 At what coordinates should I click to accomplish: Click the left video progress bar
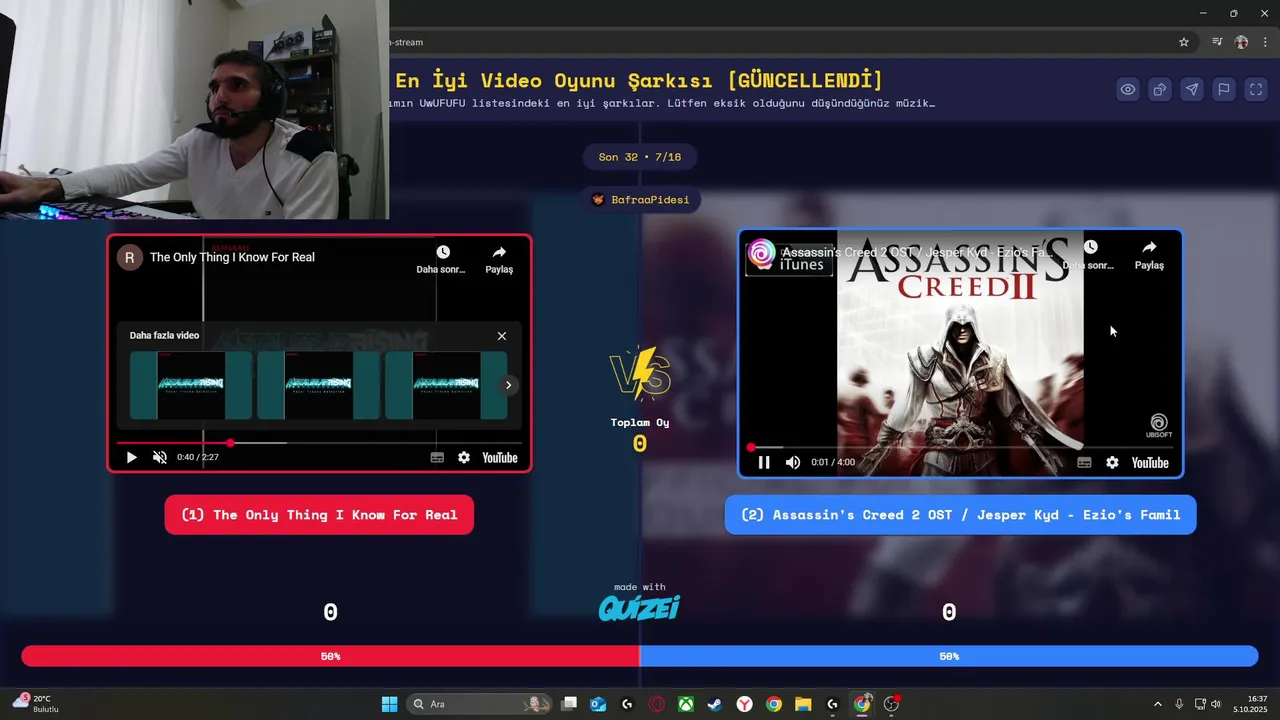[319, 443]
